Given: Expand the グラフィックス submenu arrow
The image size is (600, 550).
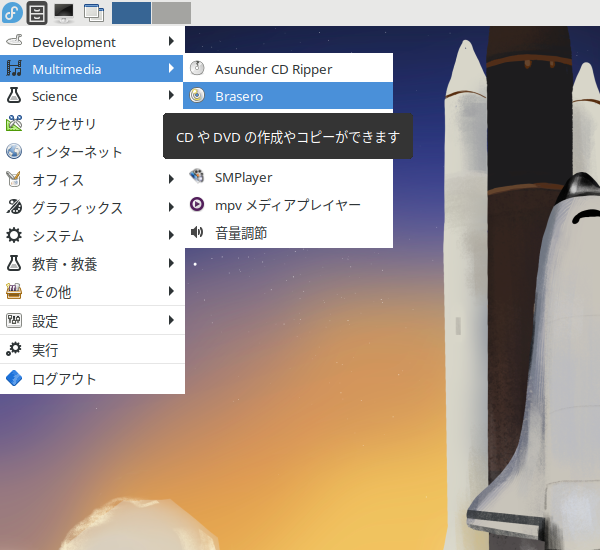Looking at the screenshot, I should click(x=171, y=207).
